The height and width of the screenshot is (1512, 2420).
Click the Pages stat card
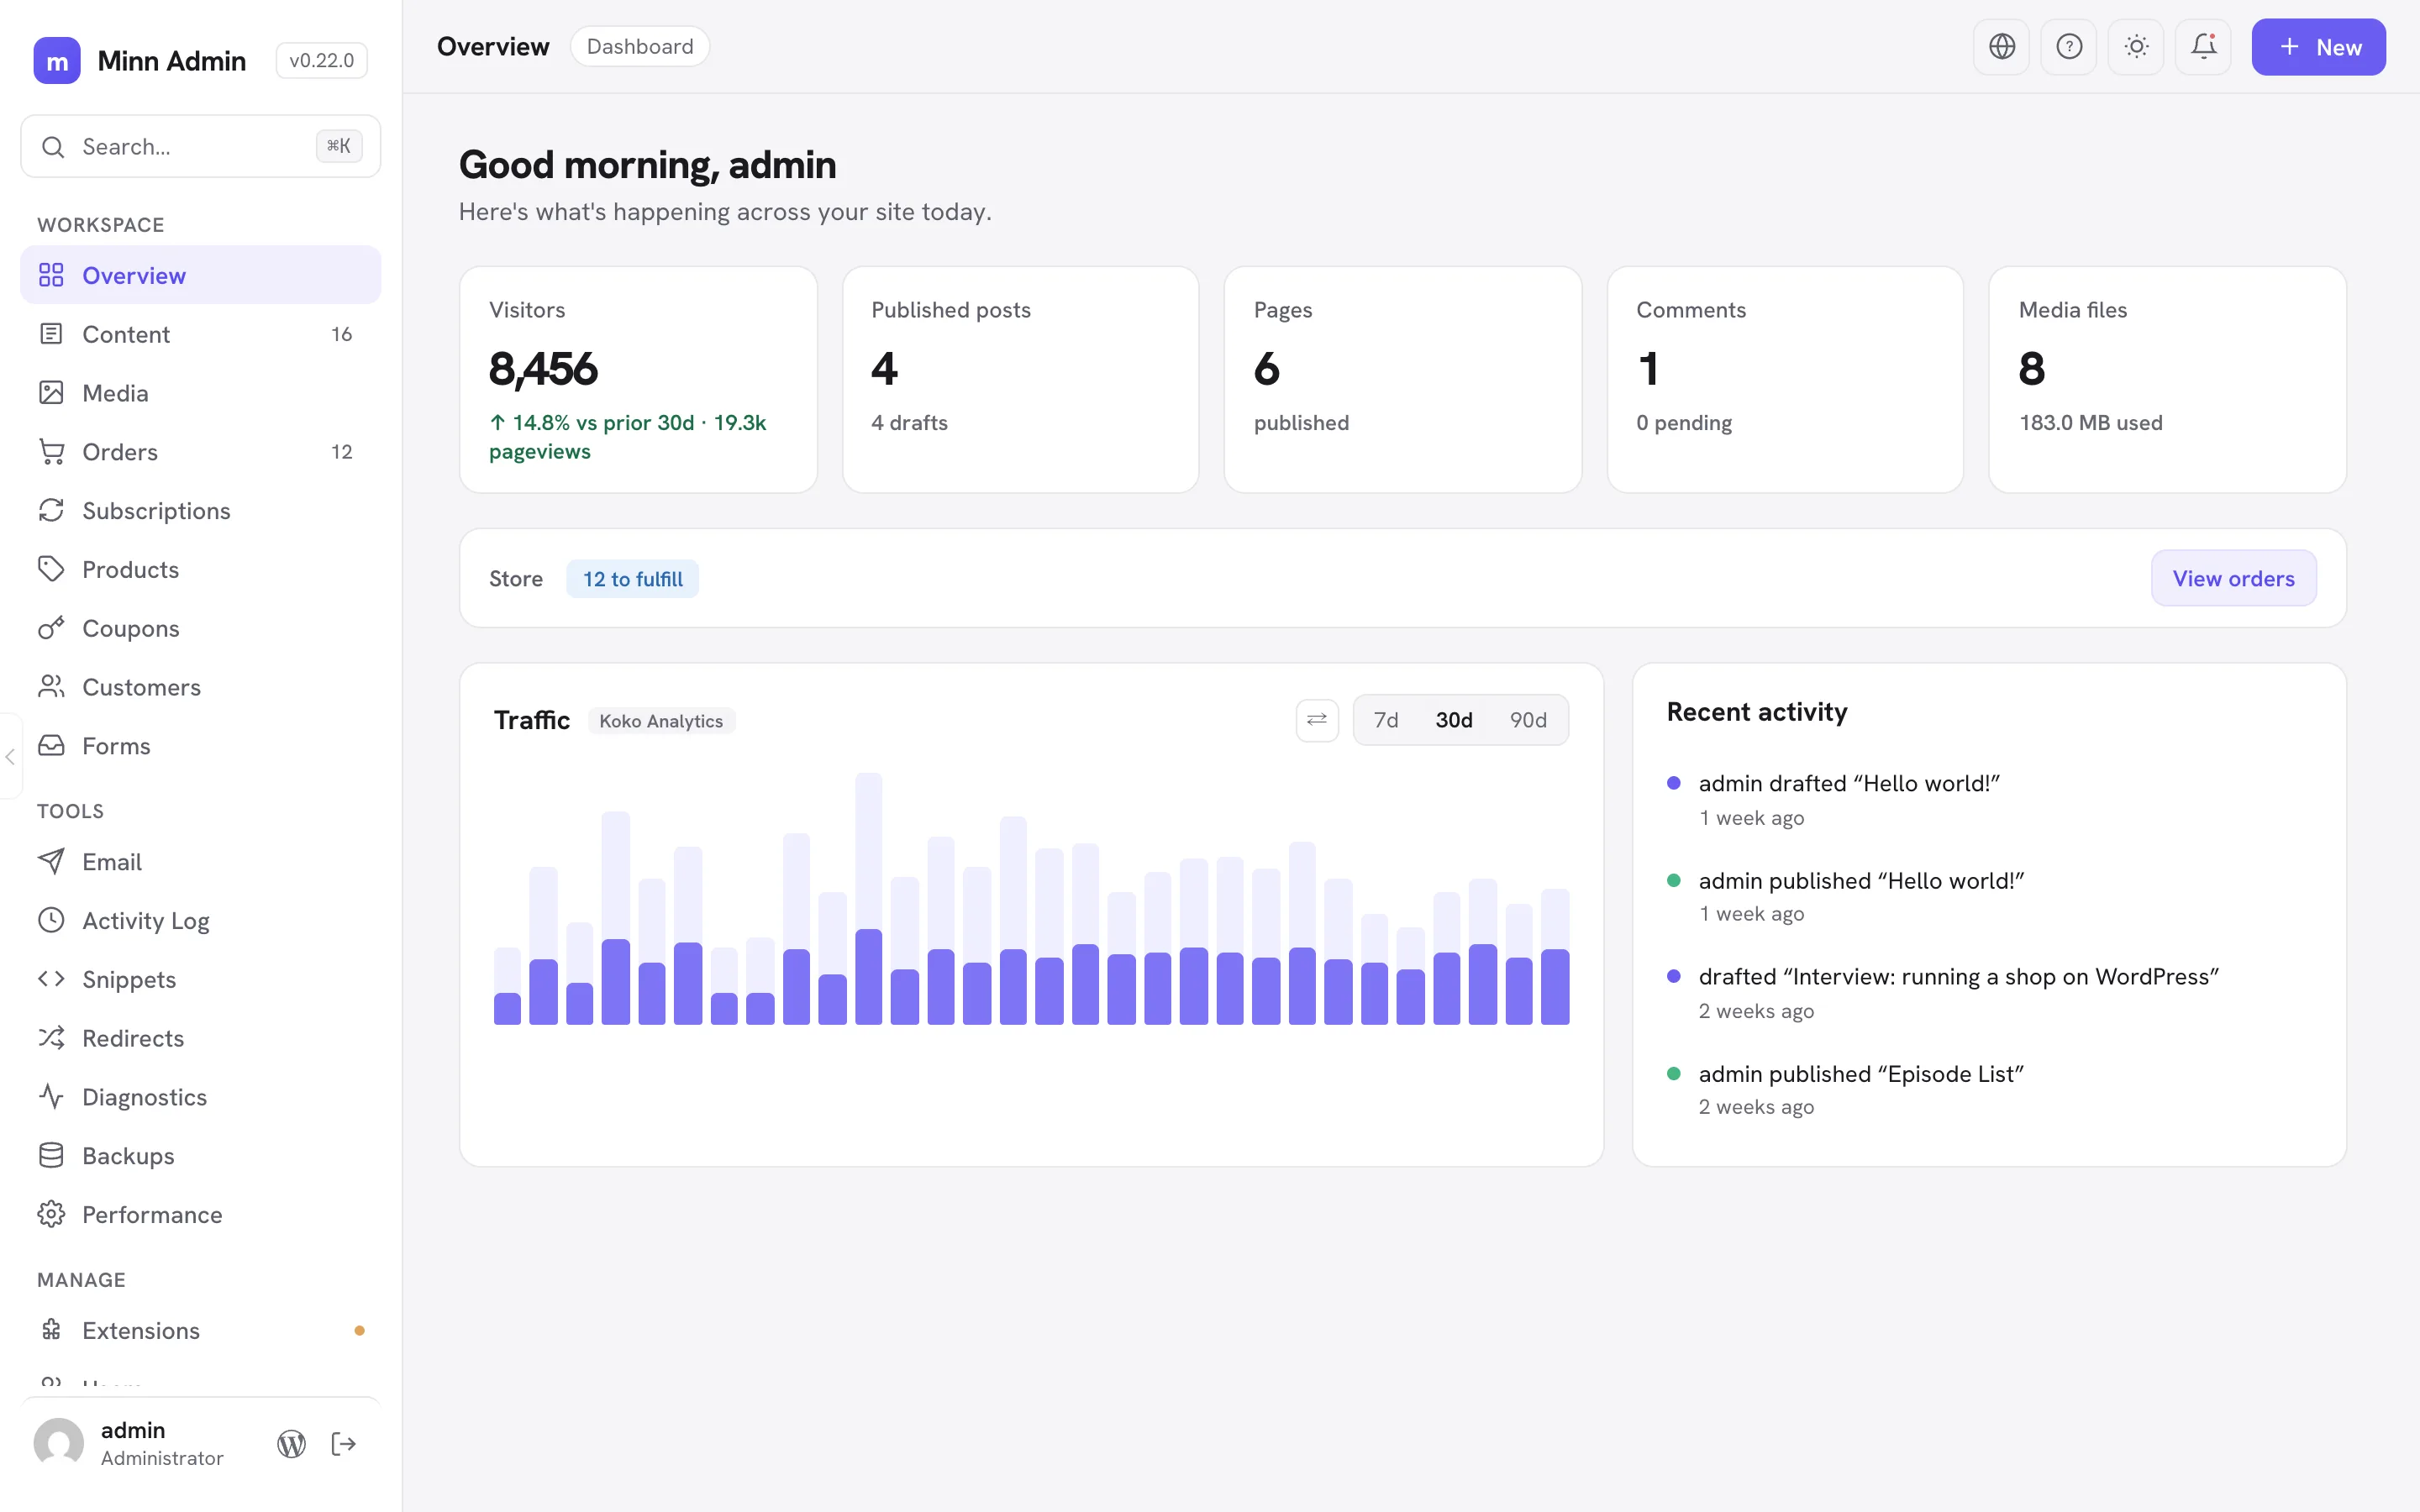pos(1403,380)
